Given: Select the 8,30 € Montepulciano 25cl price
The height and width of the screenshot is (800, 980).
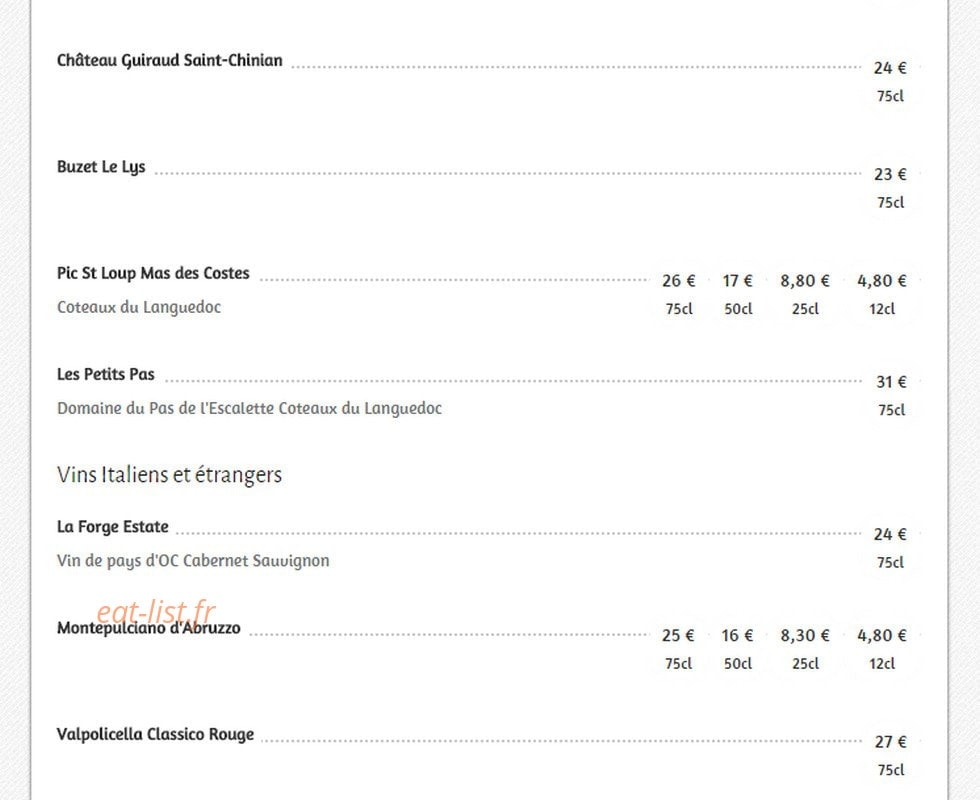Looking at the screenshot, I should [805, 636].
